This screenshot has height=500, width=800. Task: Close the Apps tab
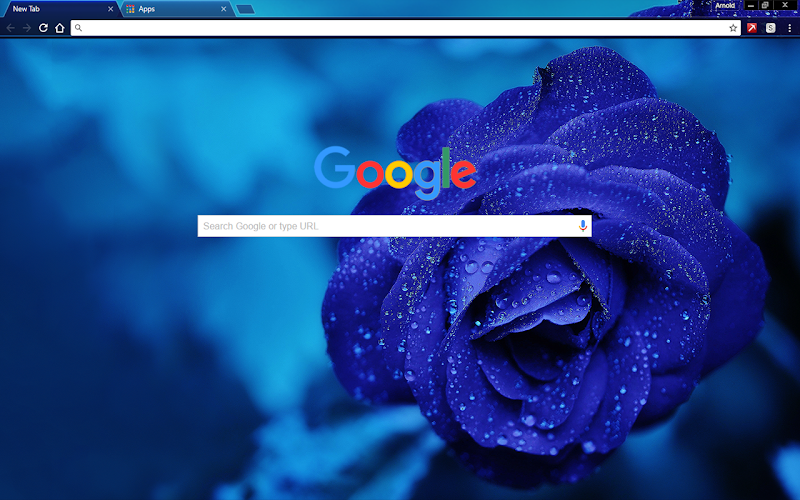click(x=223, y=9)
